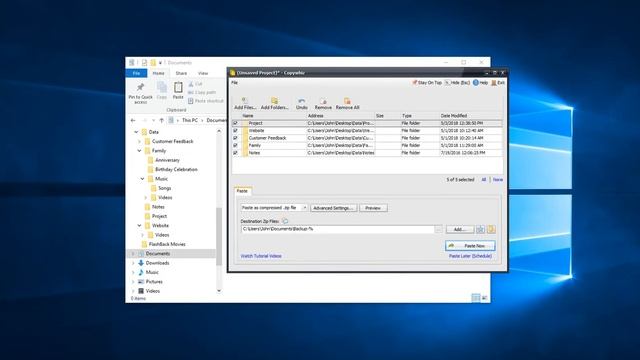Click Hide (Esc) in Copywhiz header
The image size is (640, 360).
click(457, 82)
